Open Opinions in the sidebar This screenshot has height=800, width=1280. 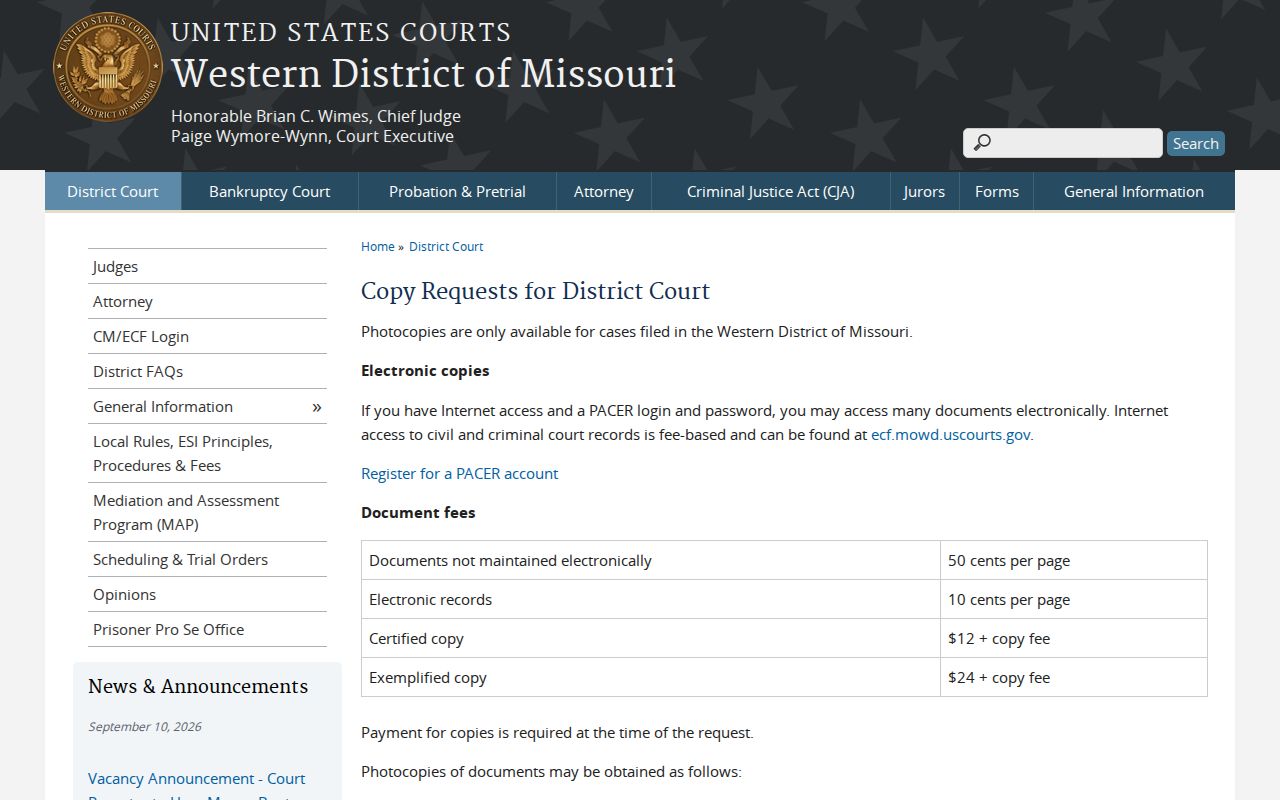pyautogui.click(x=207, y=594)
